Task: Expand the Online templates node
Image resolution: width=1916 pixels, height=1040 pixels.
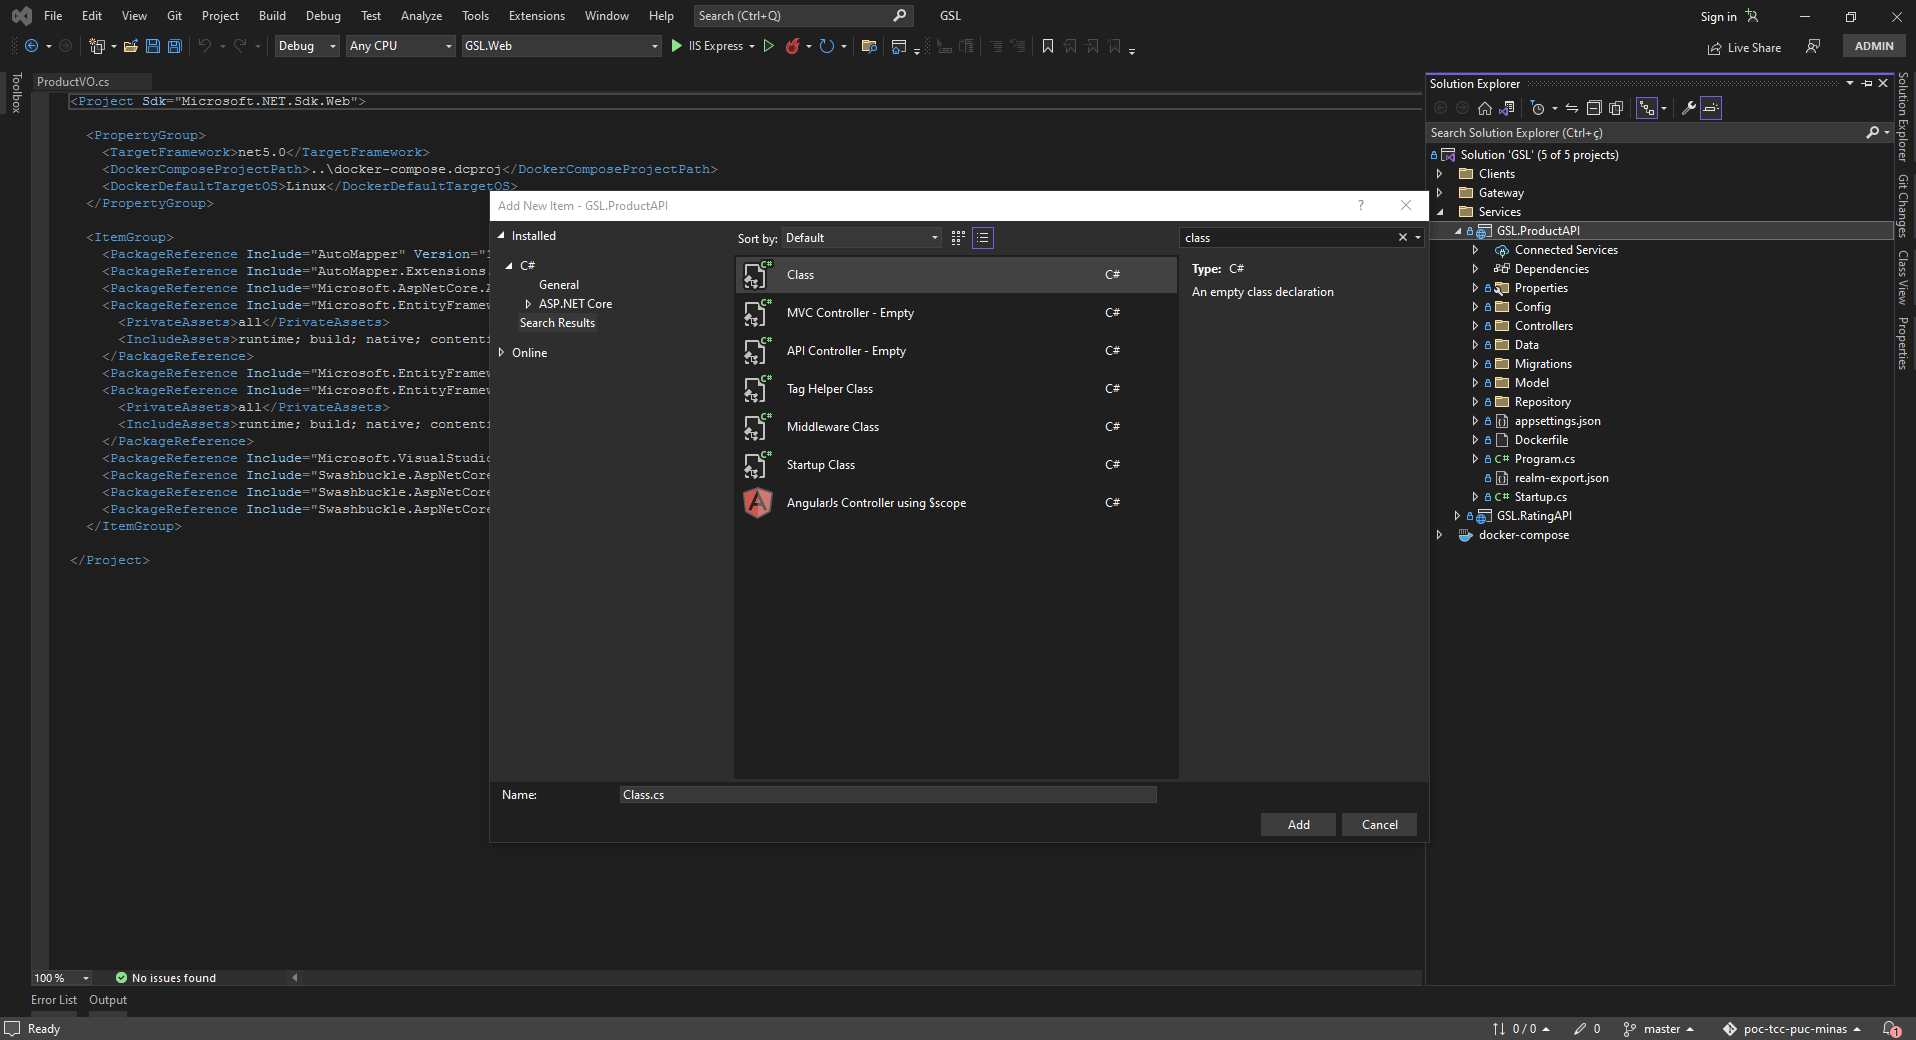Action: [502, 353]
